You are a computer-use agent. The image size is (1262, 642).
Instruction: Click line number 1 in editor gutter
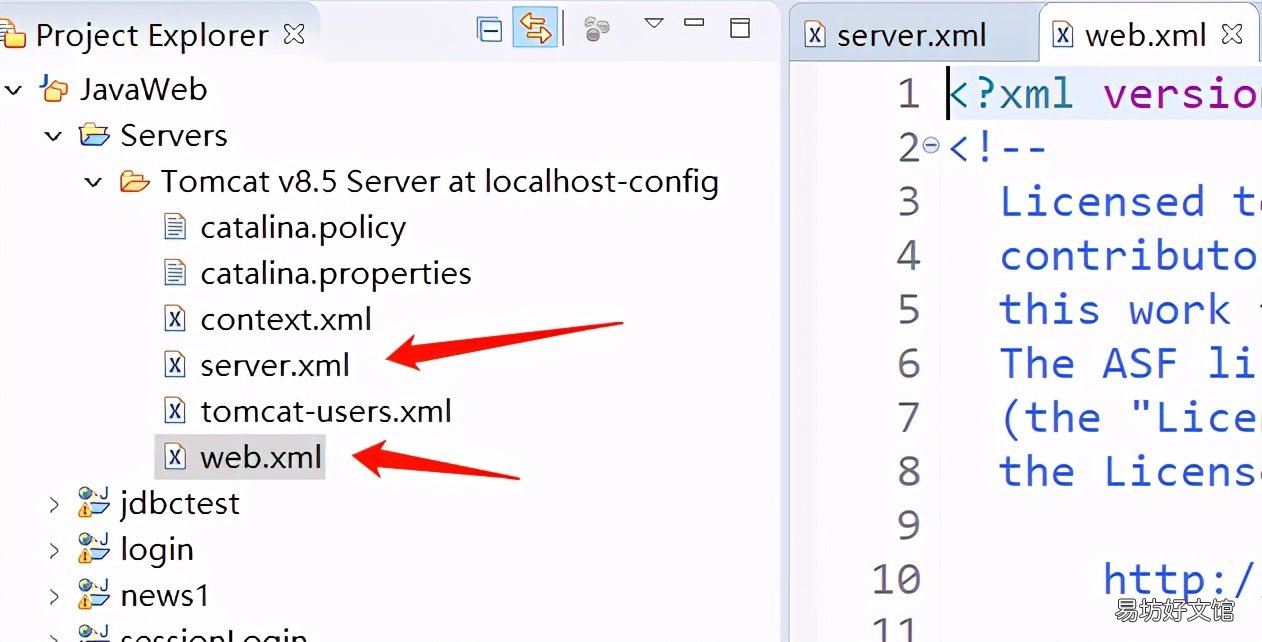click(x=908, y=94)
